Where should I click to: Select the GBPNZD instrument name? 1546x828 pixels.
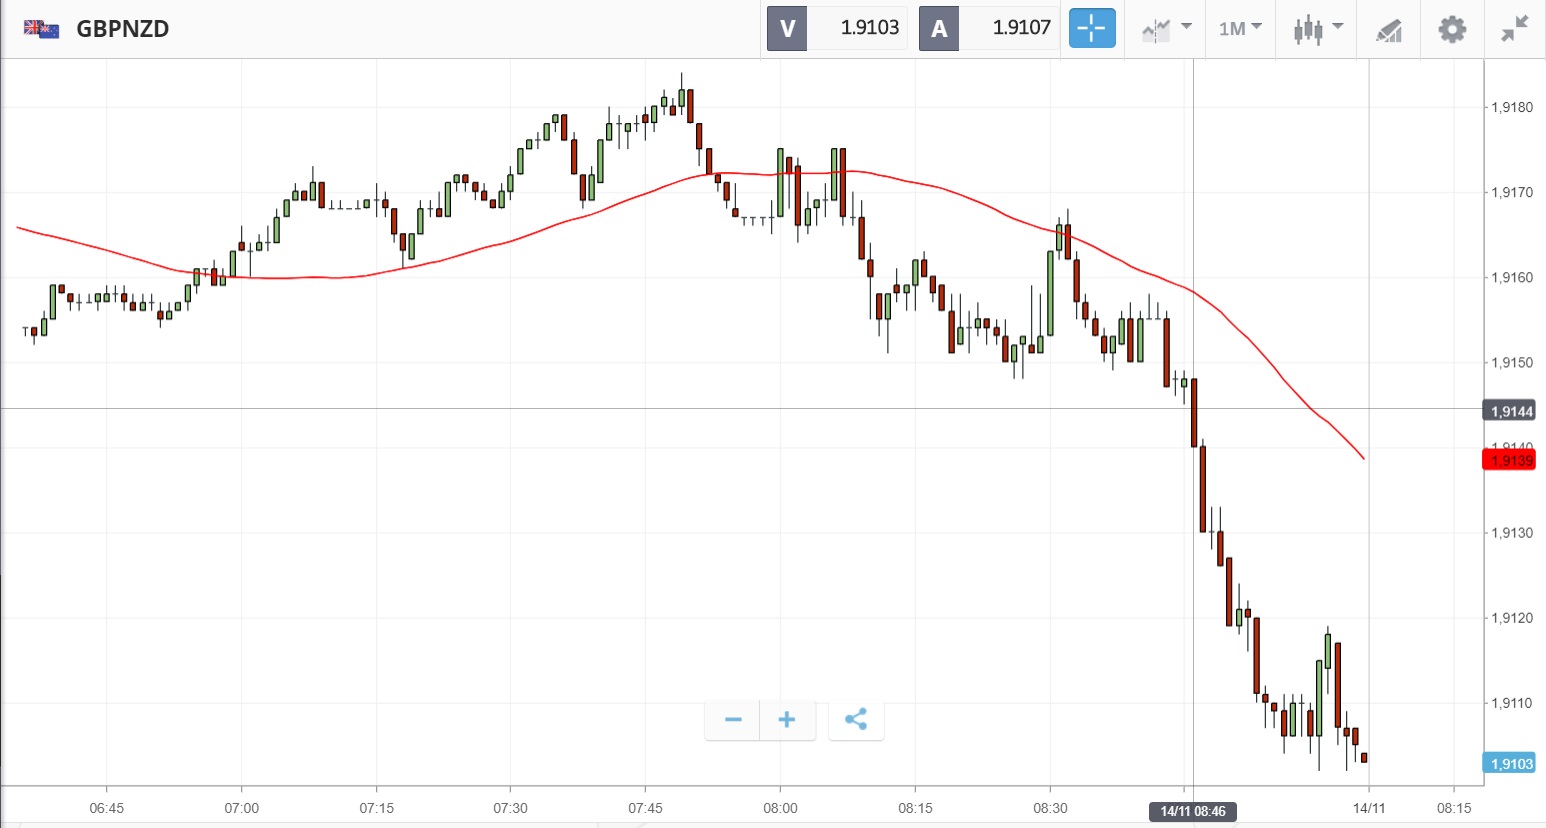(123, 28)
